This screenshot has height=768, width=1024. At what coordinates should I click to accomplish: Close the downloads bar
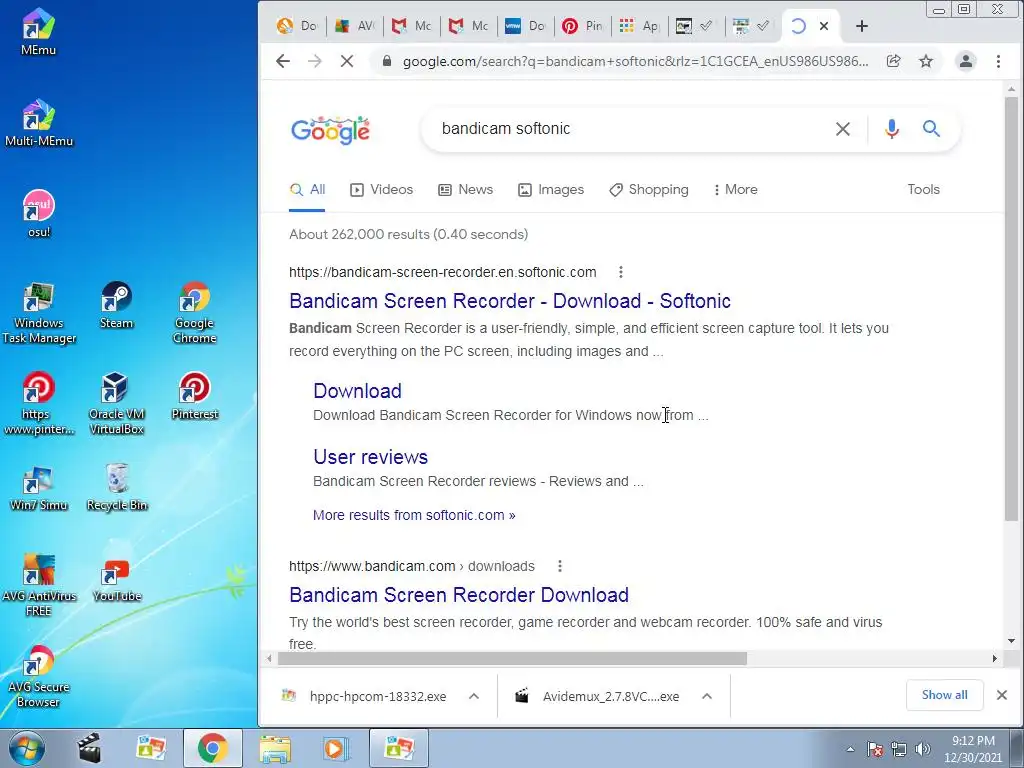coord(1001,695)
